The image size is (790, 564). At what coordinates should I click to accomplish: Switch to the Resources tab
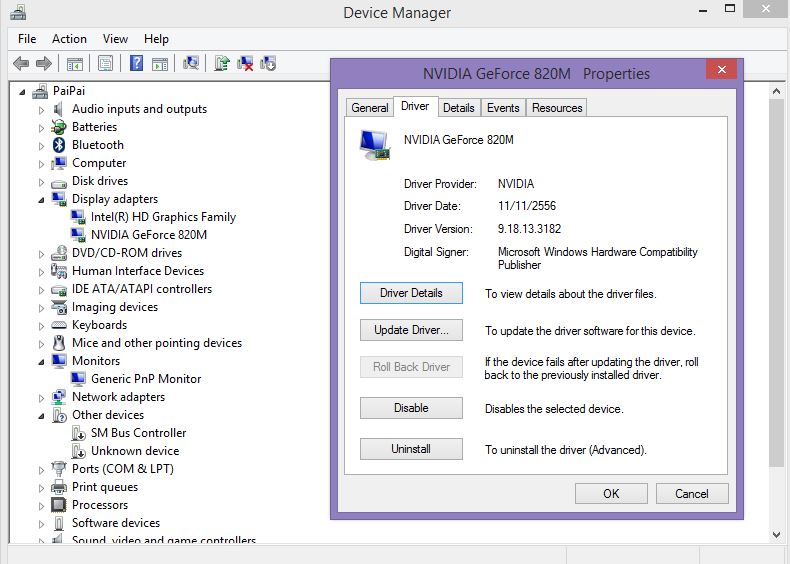coord(557,108)
